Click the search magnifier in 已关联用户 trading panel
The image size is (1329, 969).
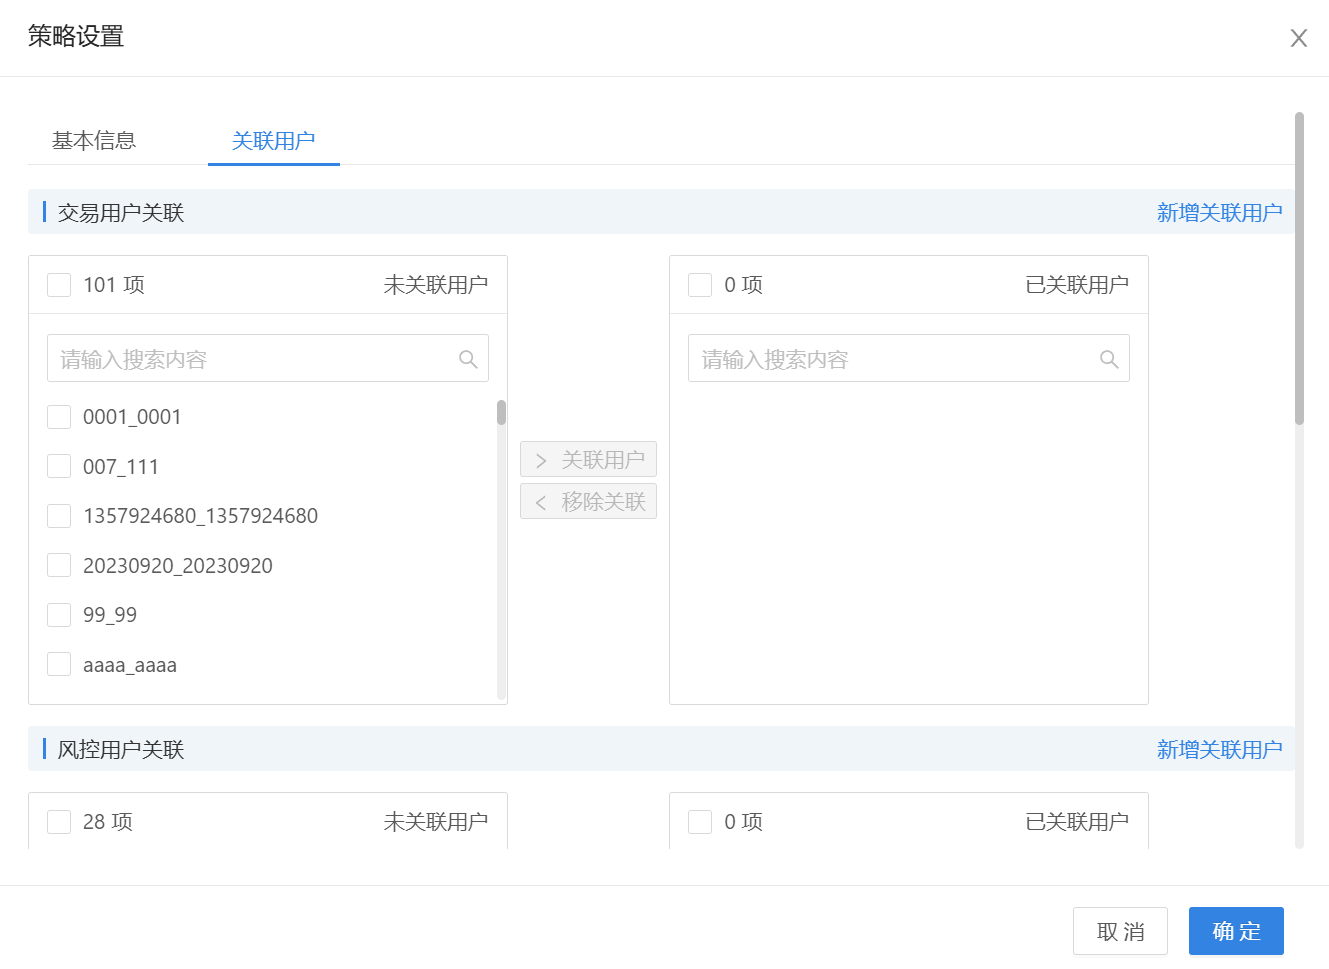(1109, 359)
